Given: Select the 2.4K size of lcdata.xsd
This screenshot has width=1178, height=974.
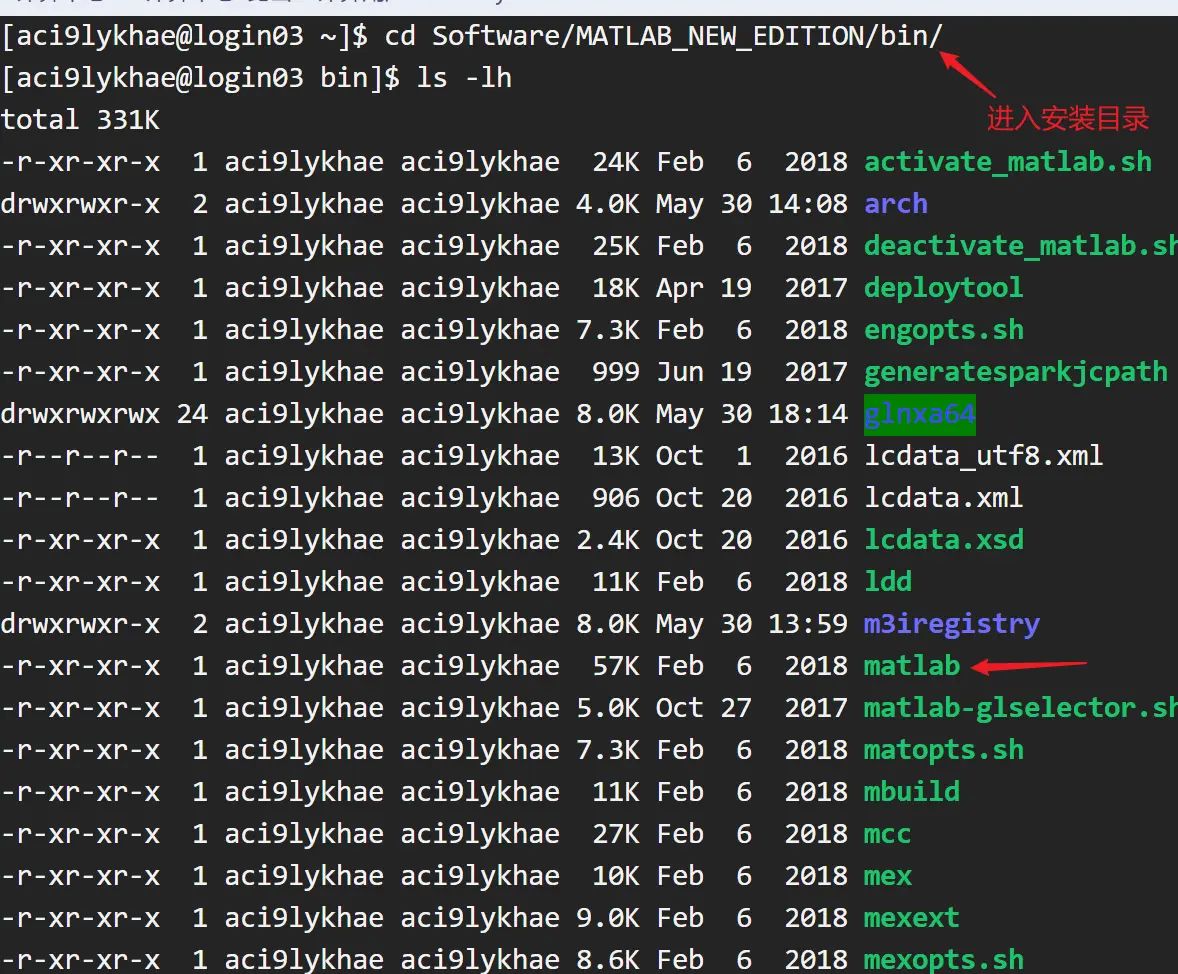Looking at the screenshot, I should (x=609, y=540).
